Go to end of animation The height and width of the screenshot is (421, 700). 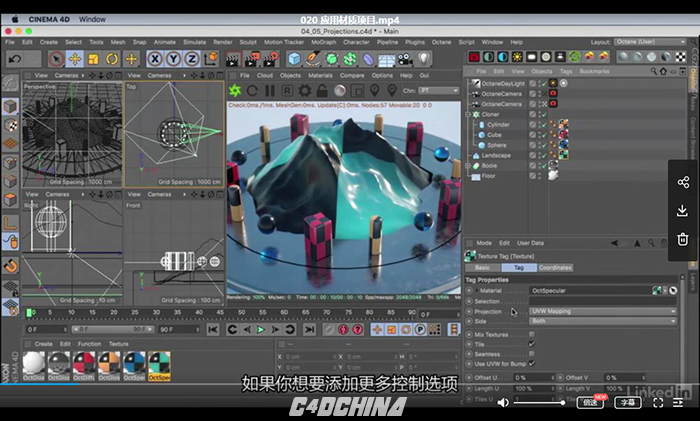[309, 329]
